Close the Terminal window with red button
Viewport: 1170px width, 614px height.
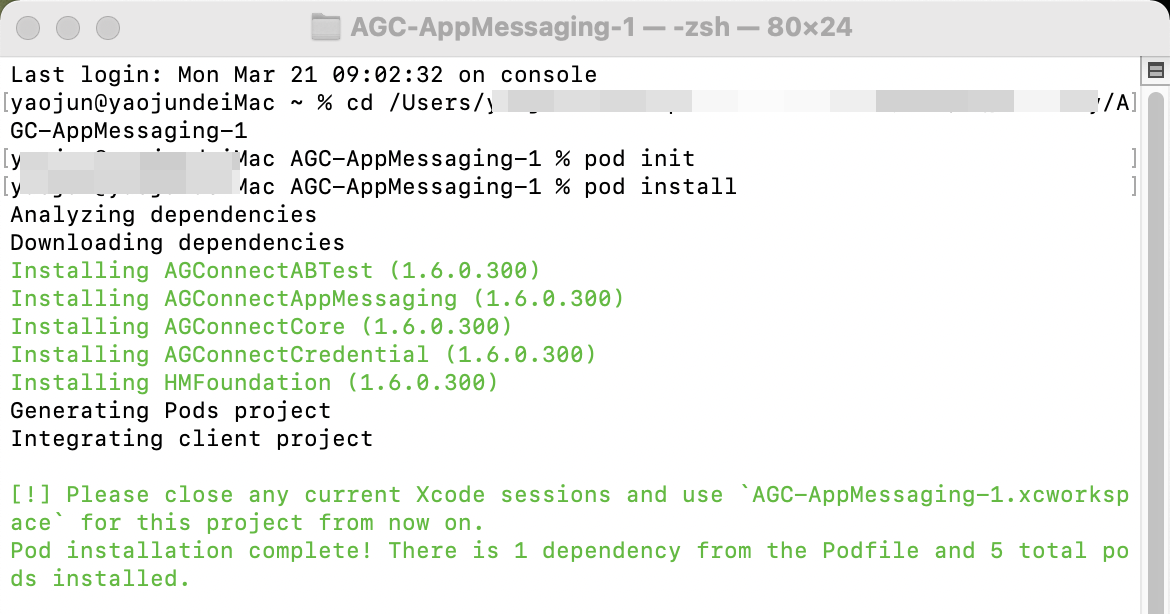click(29, 27)
